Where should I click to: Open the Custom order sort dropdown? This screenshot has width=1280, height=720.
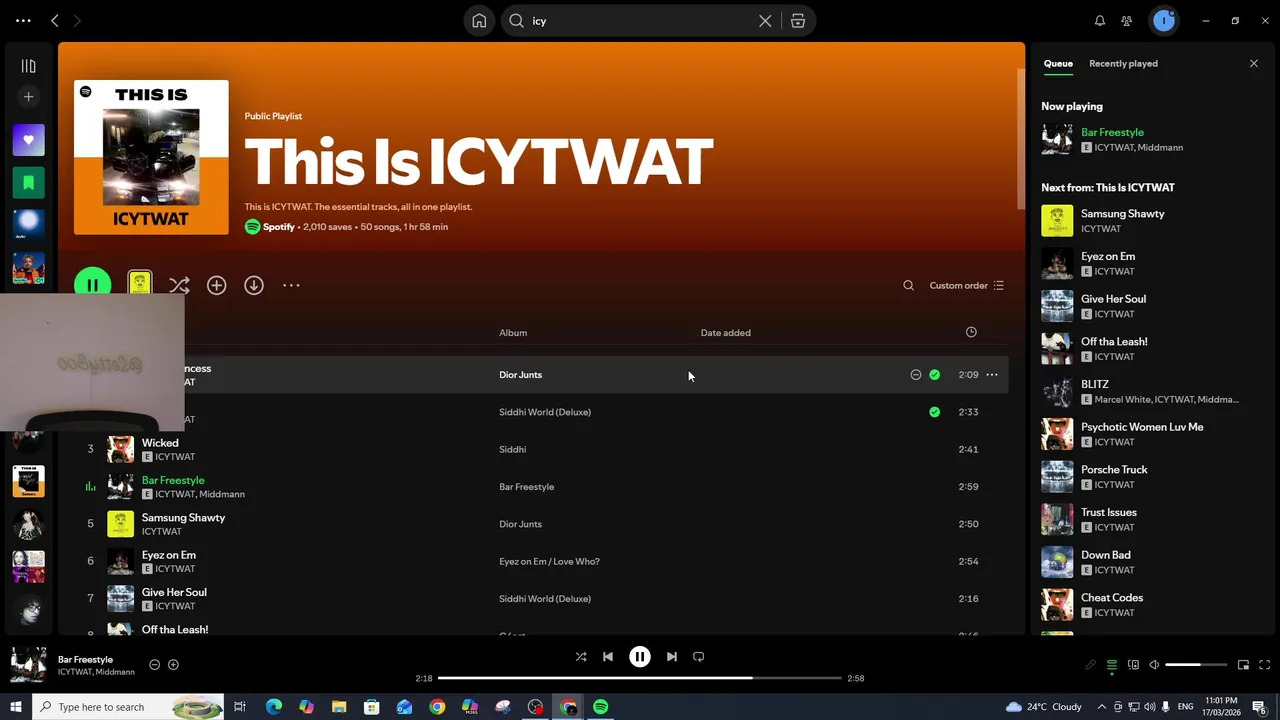(x=966, y=286)
